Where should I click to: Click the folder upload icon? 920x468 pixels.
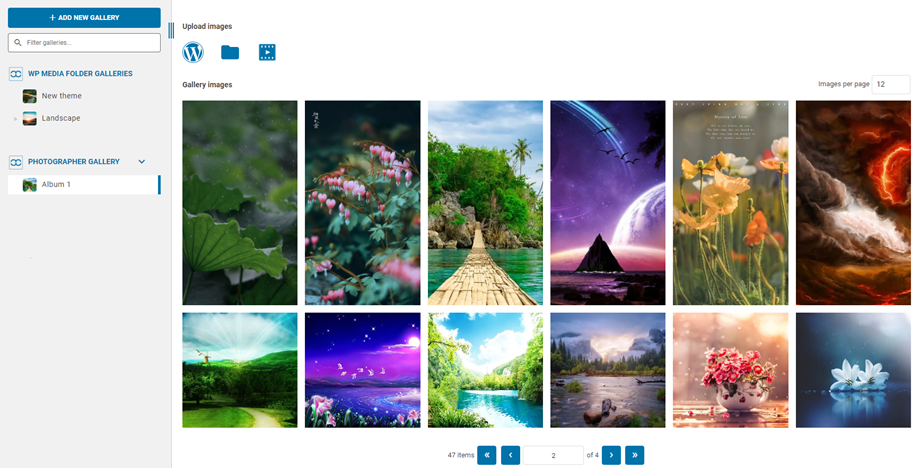[230, 52]
